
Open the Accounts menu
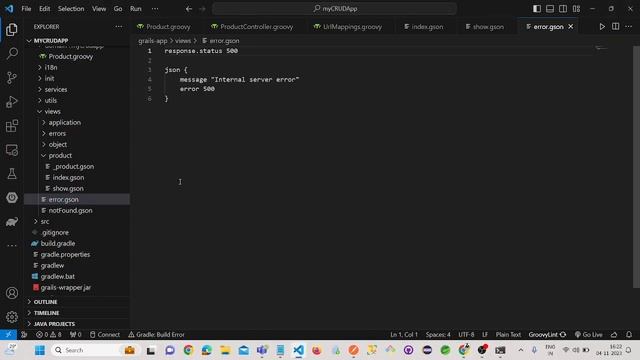(12, 293)
